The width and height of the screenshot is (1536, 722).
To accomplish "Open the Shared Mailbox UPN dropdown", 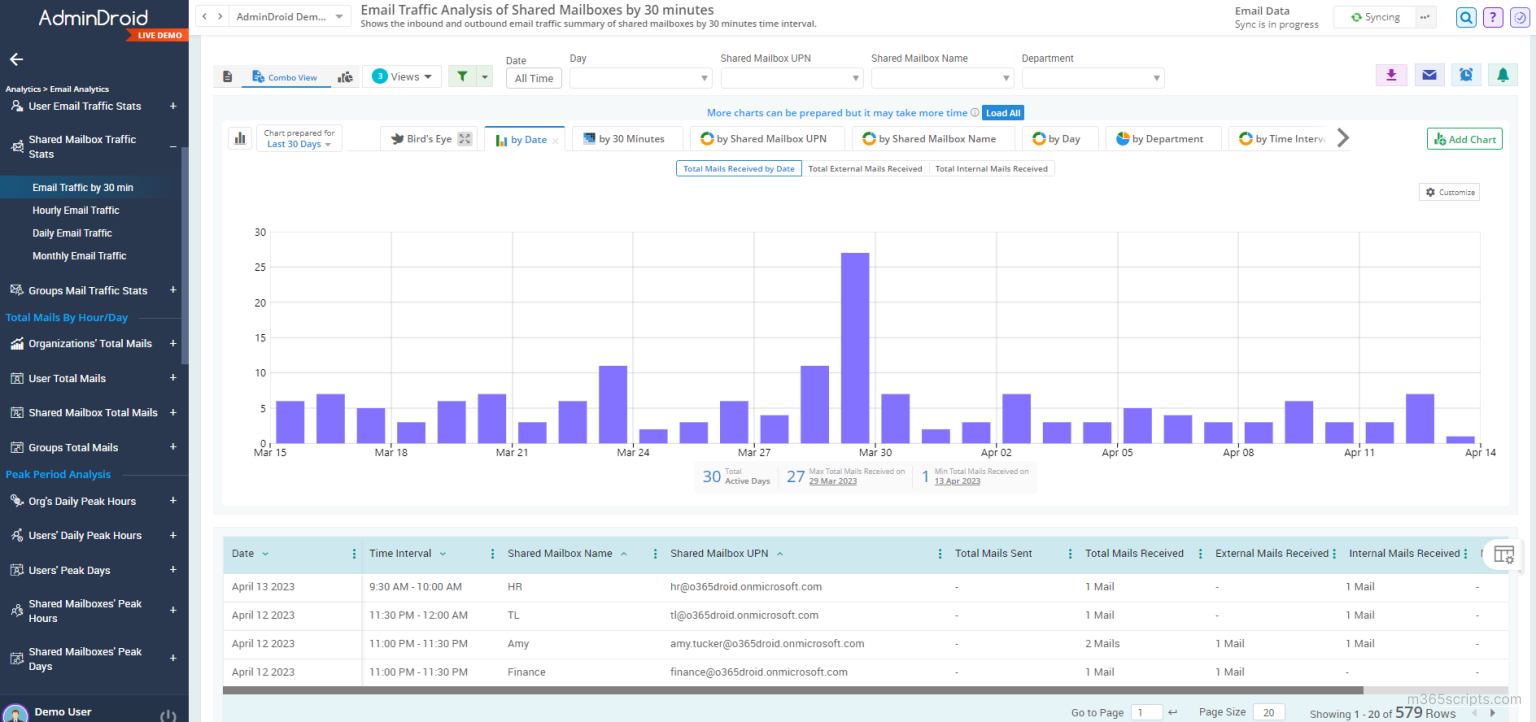I will coord(790,77).
